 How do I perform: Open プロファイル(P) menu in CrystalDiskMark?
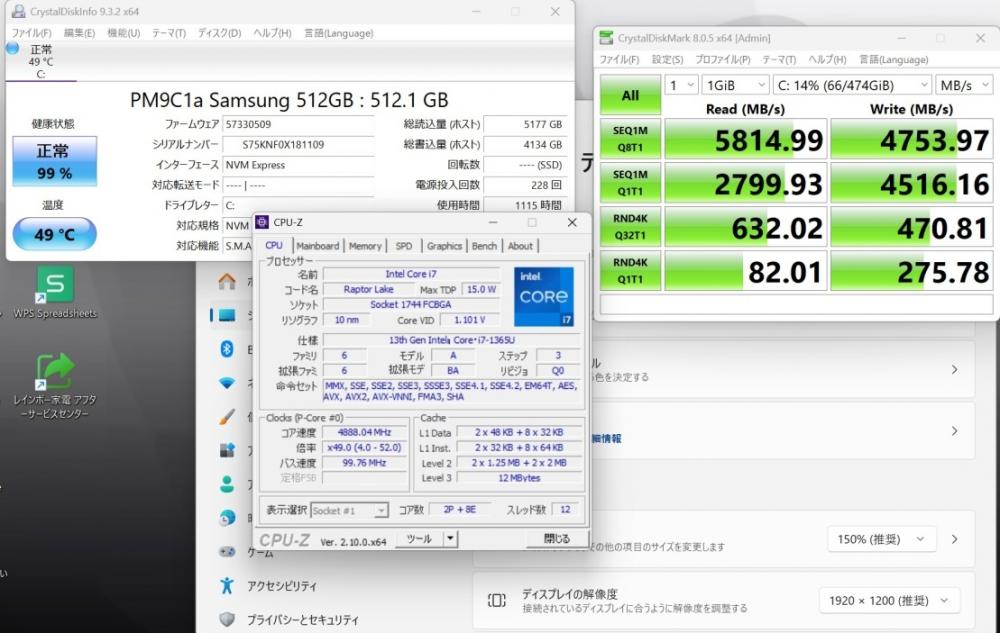723,59
